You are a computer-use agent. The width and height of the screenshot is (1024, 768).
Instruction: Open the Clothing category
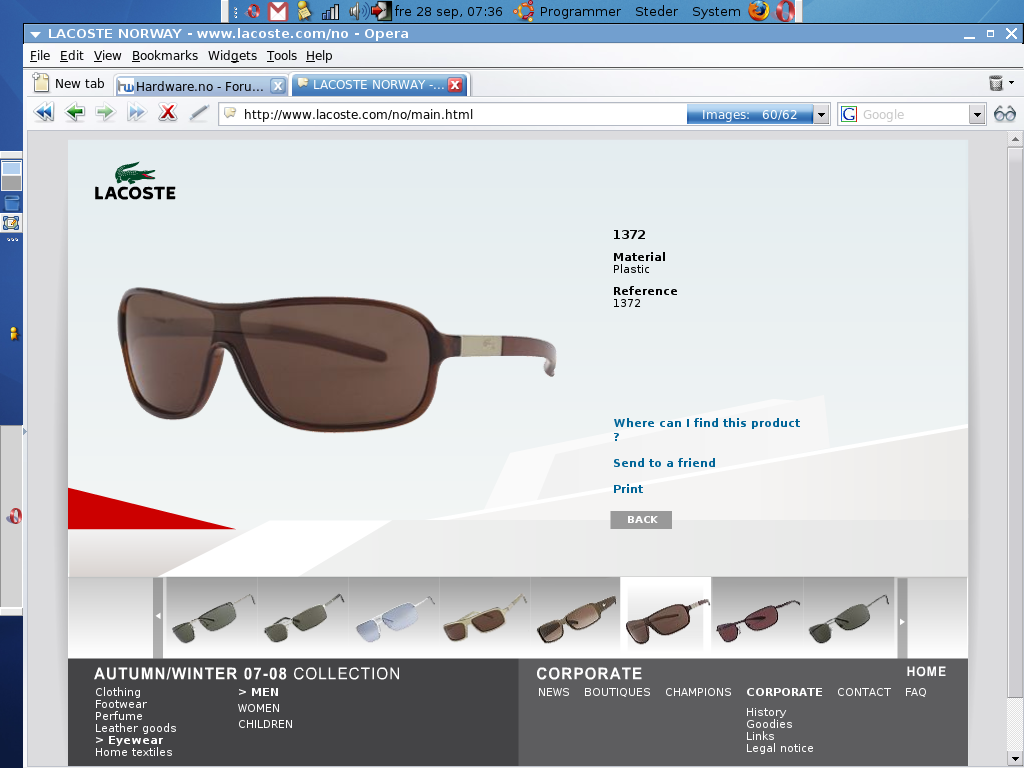(118, 692)
